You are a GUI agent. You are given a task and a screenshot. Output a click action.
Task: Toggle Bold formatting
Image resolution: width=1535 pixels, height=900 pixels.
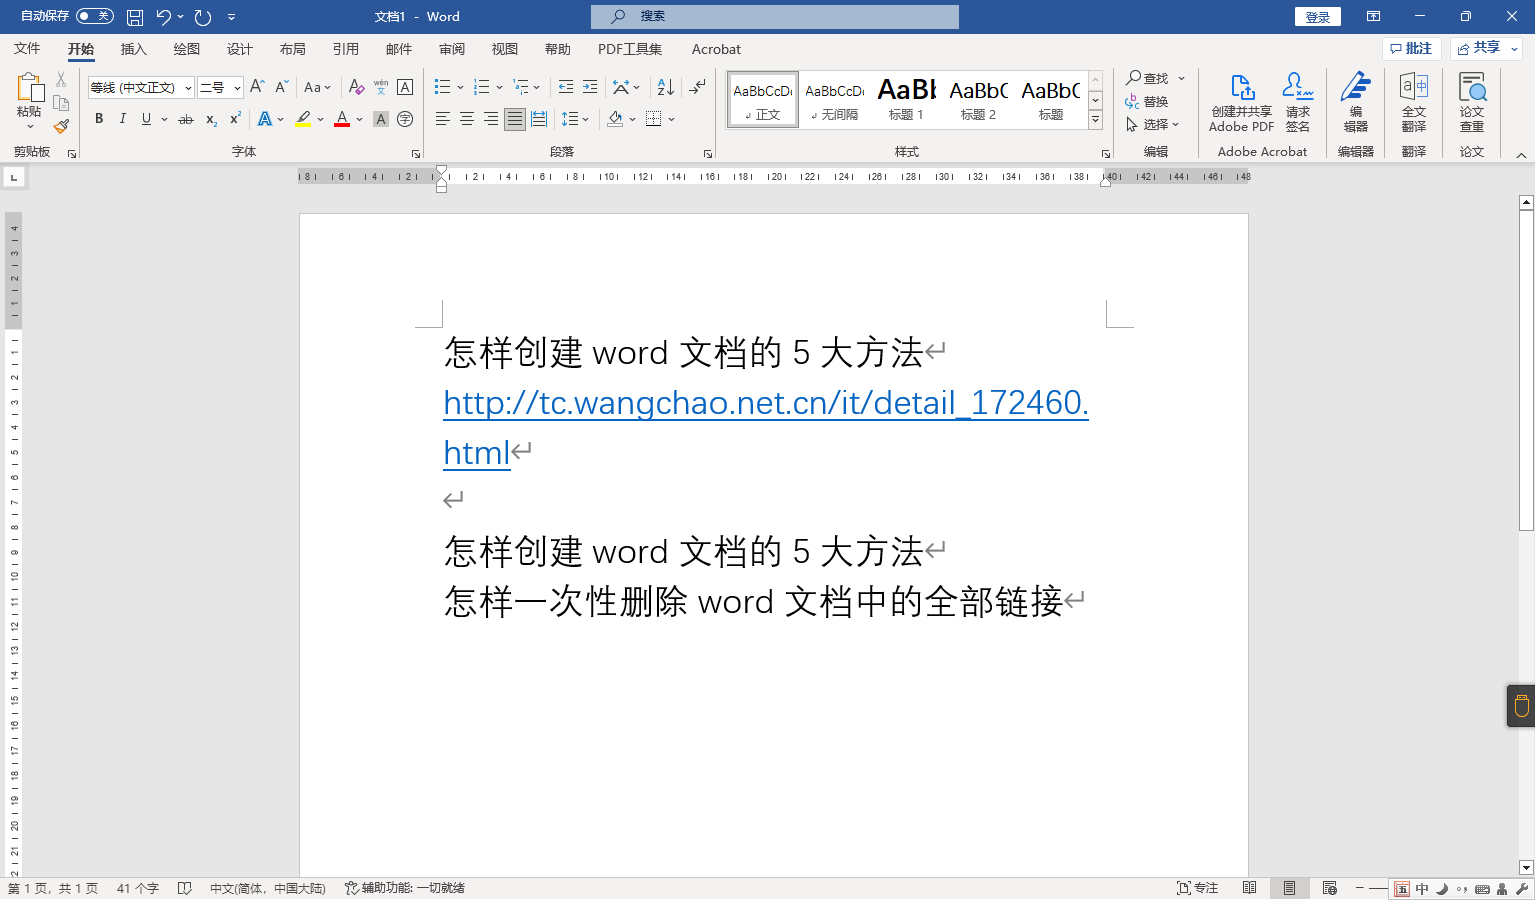99,119
